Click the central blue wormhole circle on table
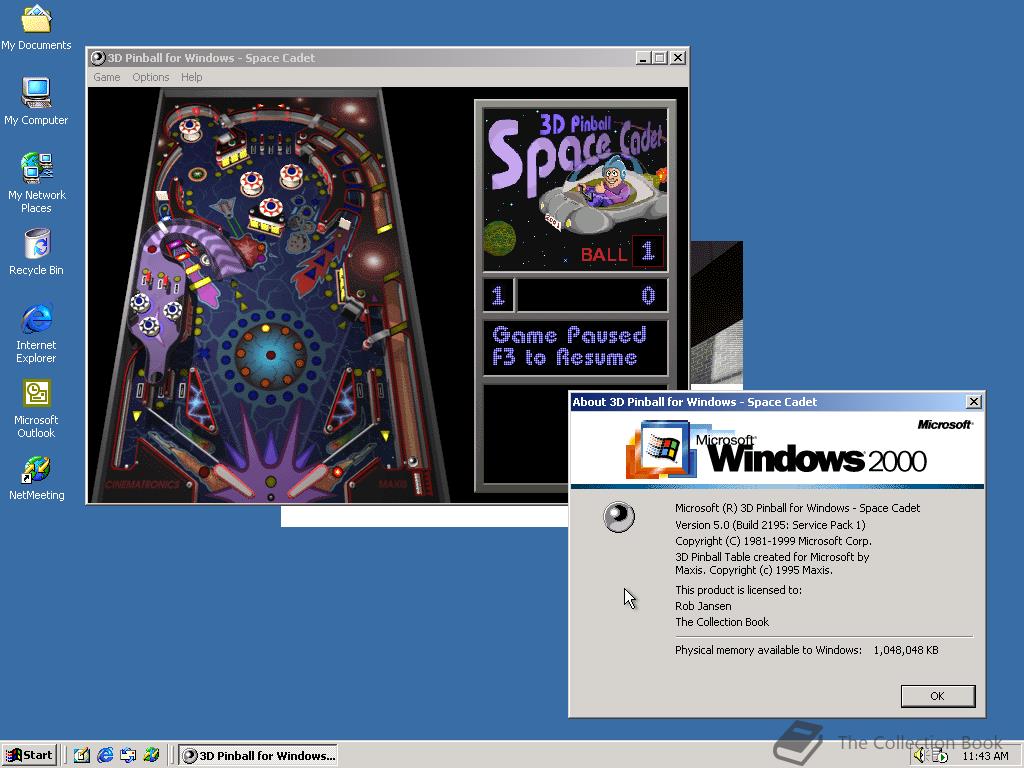 [270, 355]
